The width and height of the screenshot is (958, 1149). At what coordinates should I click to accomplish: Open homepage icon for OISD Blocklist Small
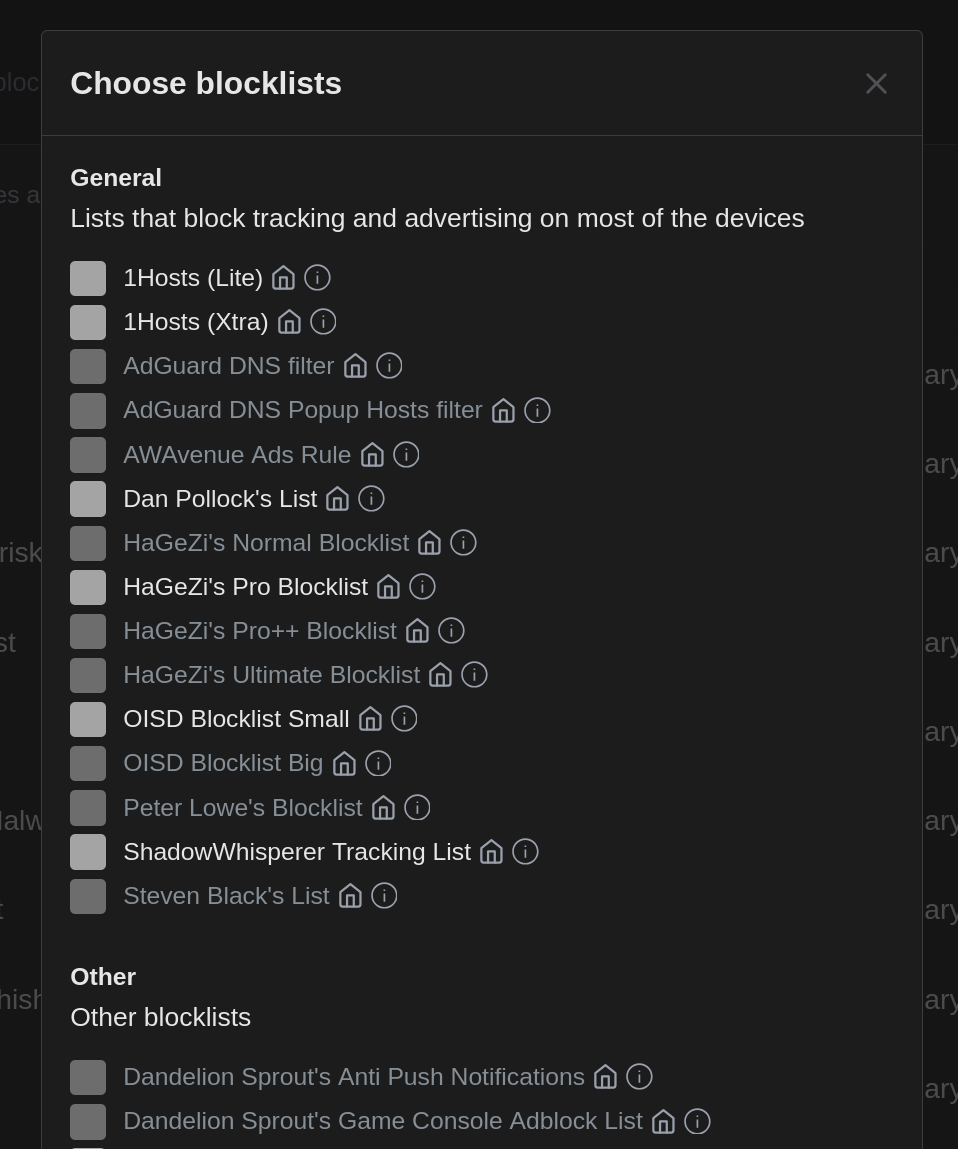point(370,718)
